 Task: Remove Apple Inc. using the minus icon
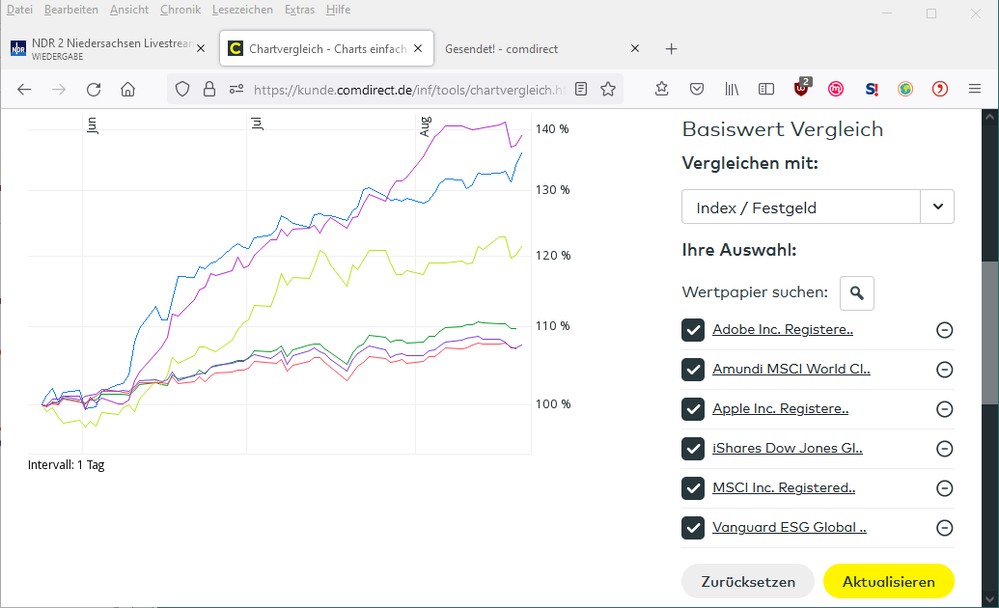(x=943, y=409)
